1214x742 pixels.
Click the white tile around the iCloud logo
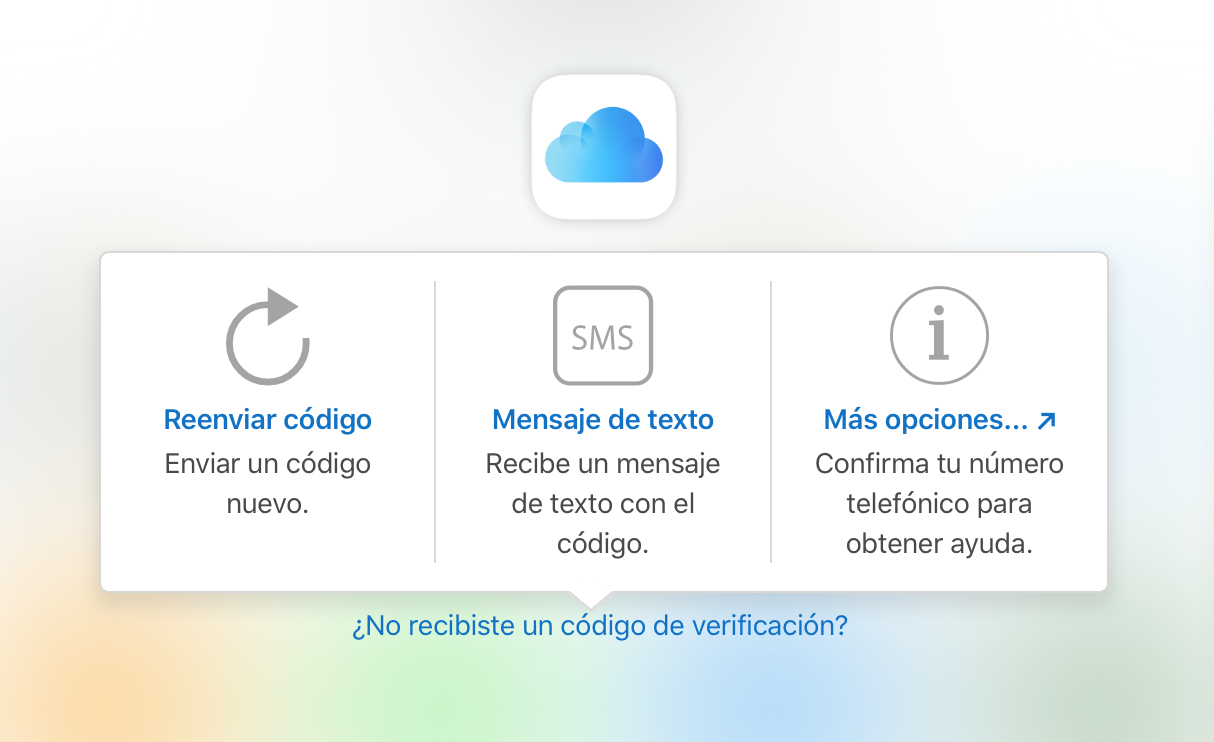604,147
